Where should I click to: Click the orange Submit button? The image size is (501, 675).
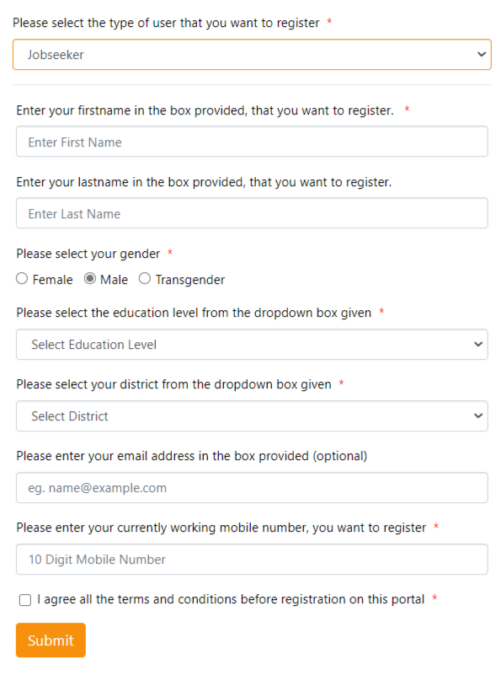coord(51,640)
